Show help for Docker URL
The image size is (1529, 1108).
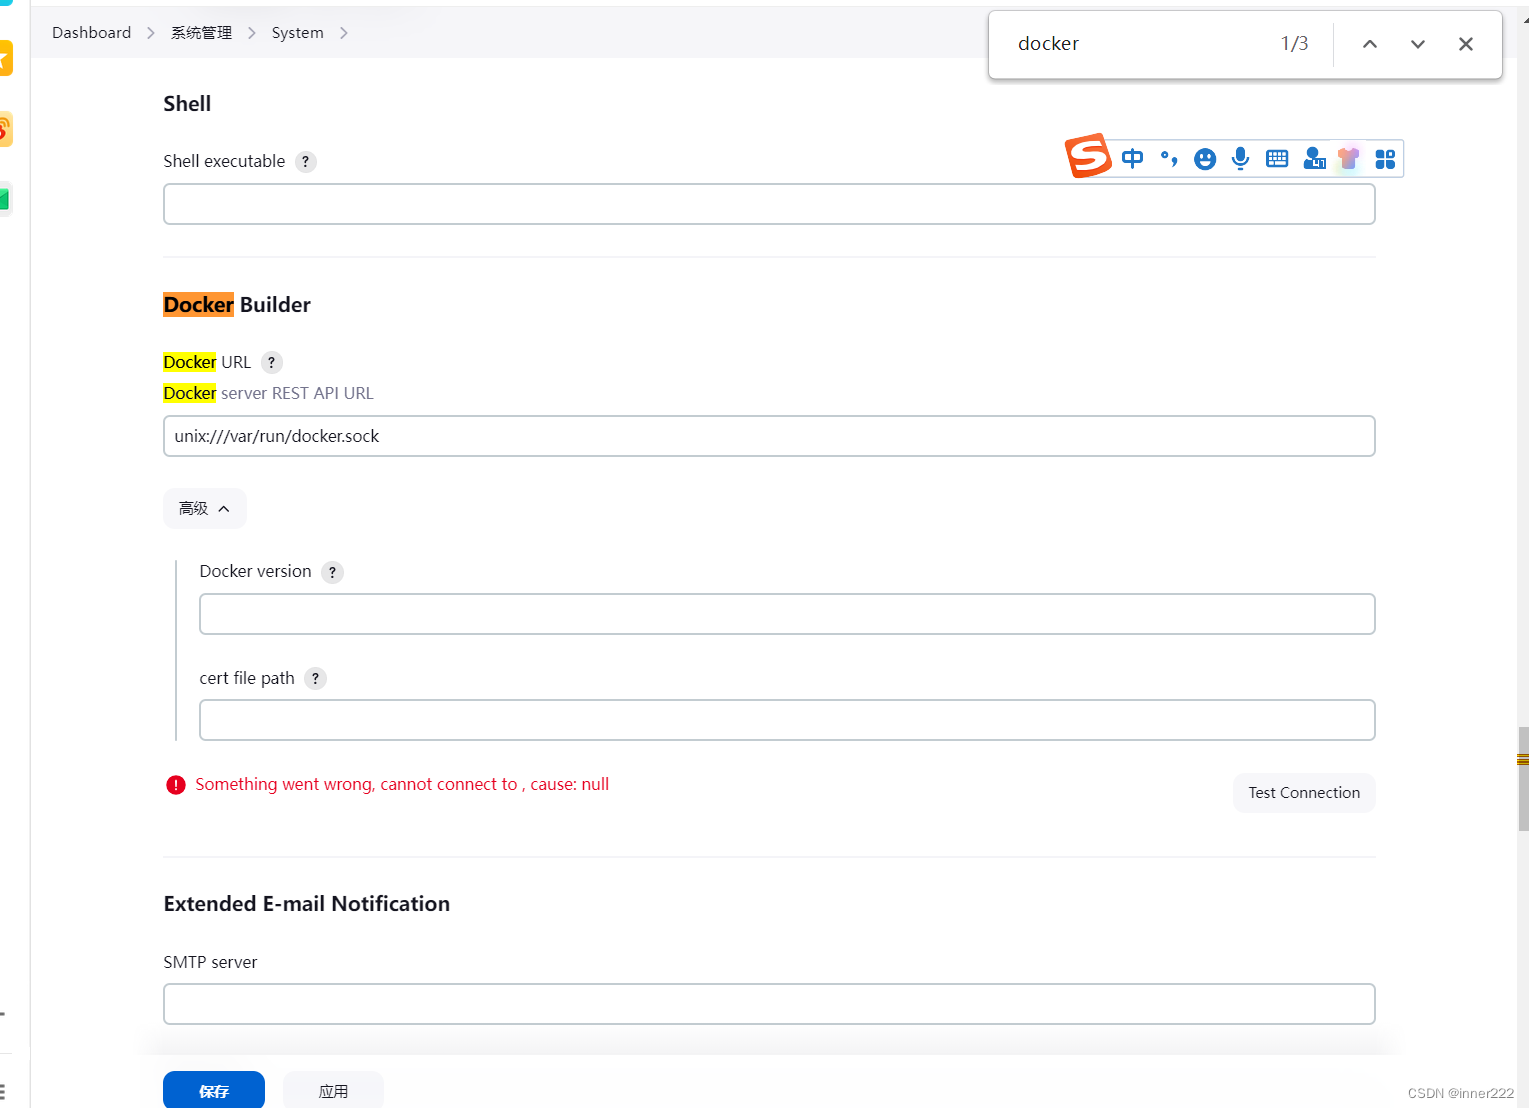(x=271, y=363)
